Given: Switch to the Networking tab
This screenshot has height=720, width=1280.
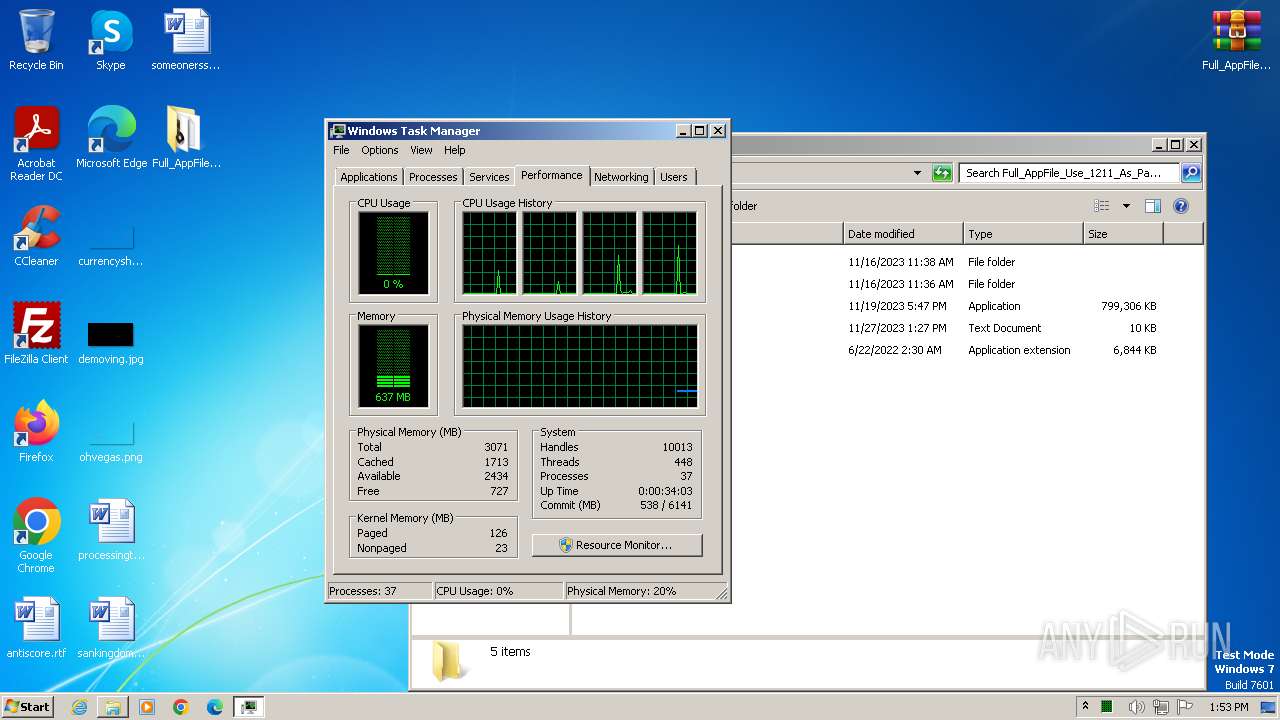Looking at the screenshot, I should coord(621,177).
